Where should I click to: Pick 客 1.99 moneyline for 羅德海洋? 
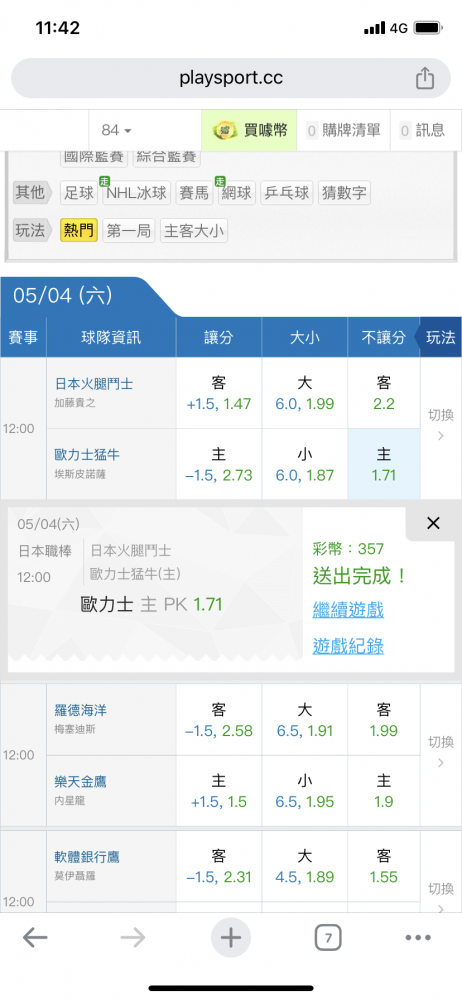coord(384,719)
